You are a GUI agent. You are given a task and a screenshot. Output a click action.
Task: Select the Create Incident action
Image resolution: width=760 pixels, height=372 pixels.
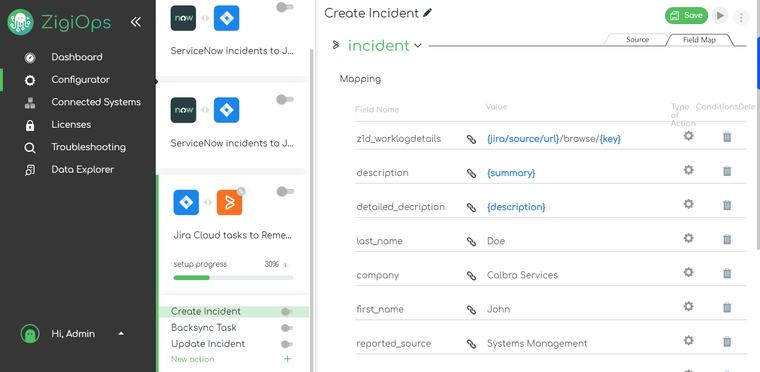coord(206,311)
